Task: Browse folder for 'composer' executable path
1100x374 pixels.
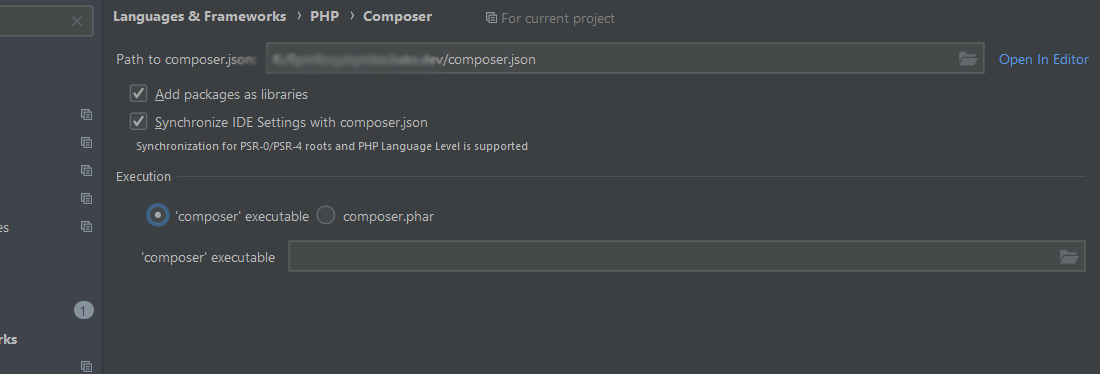Action: pos(1068,257)
